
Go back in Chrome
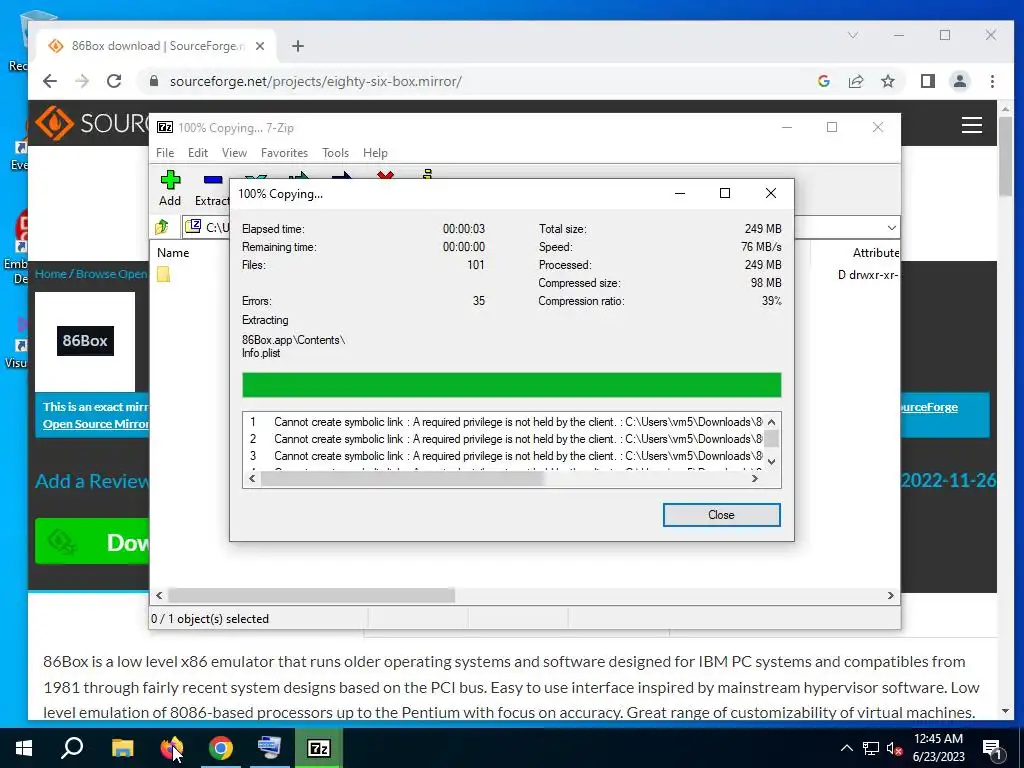pos(50,81)
